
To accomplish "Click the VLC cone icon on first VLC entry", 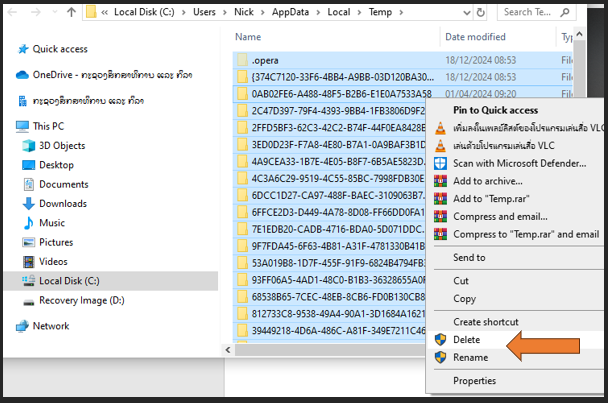I will tap(439, 127).
